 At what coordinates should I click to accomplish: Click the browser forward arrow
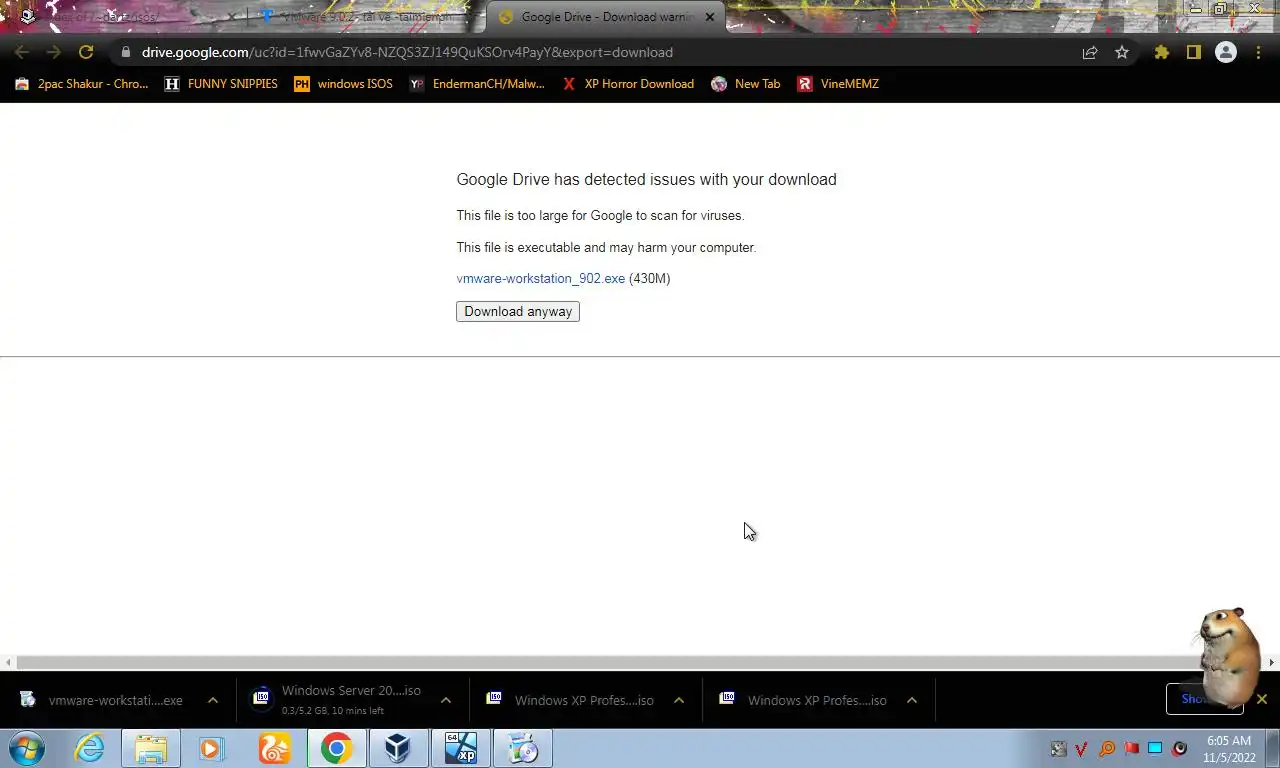click(54, 52)
